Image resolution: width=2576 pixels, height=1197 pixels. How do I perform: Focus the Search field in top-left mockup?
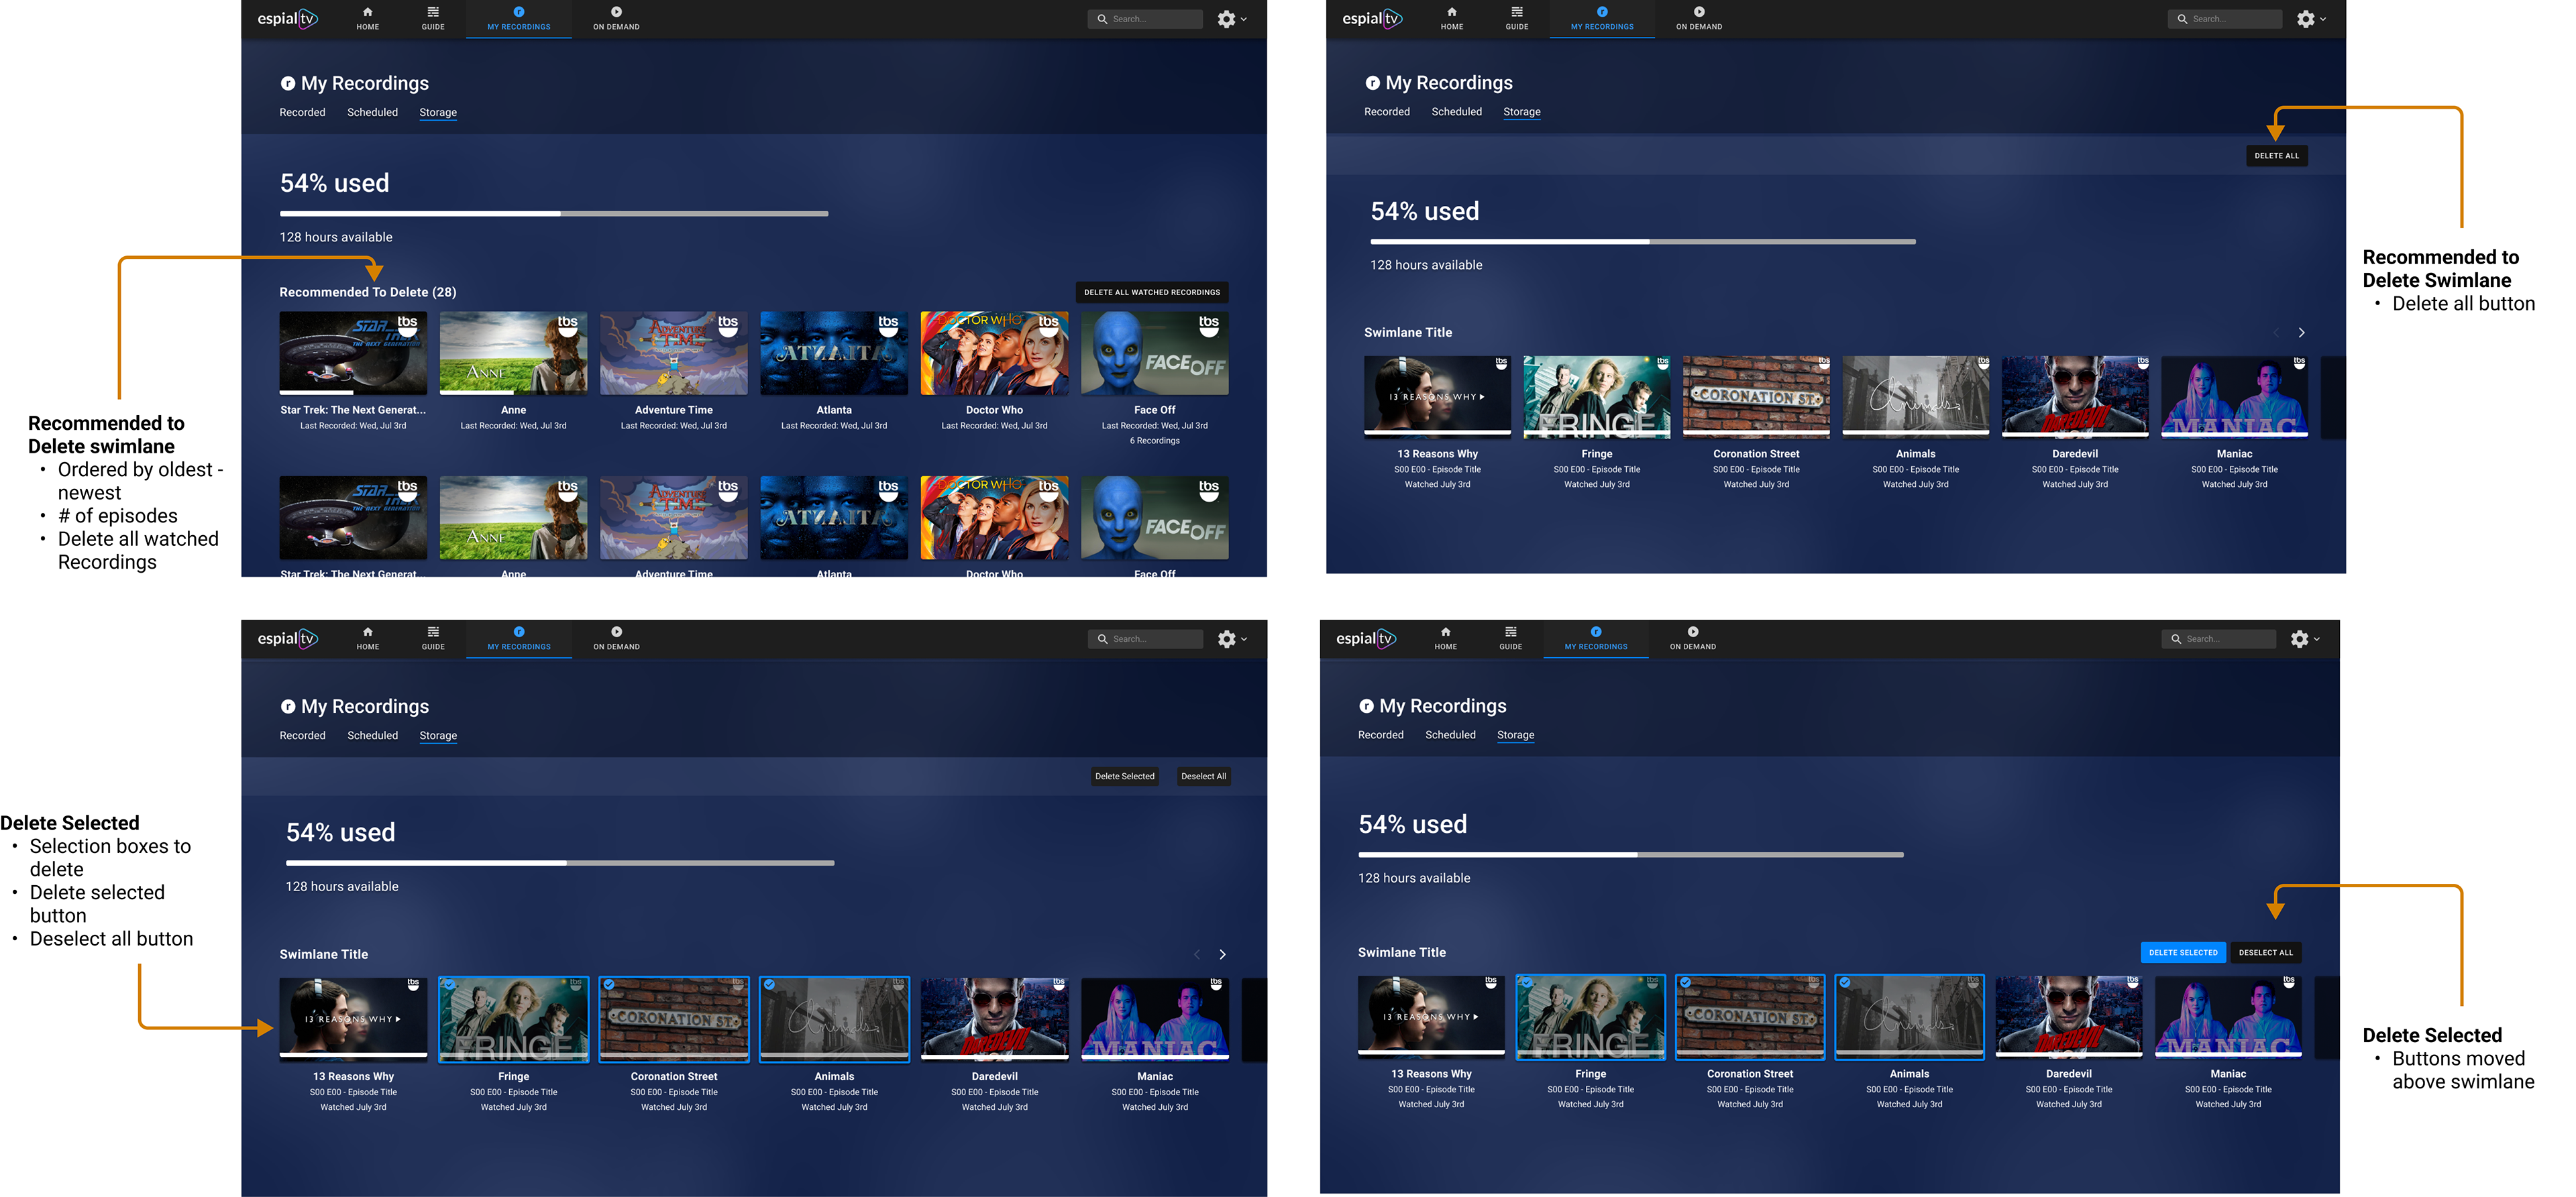pos(1145,19)
